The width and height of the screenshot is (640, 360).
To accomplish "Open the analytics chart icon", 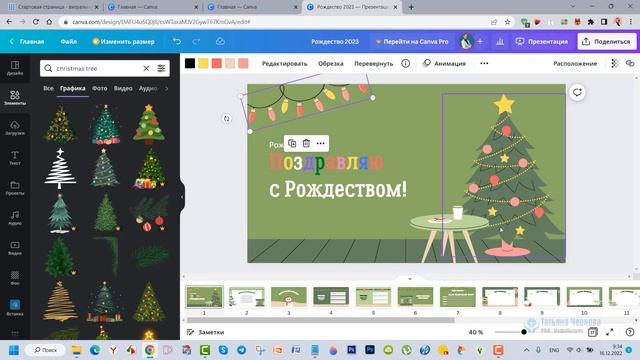I will click(x=500, y=42).
